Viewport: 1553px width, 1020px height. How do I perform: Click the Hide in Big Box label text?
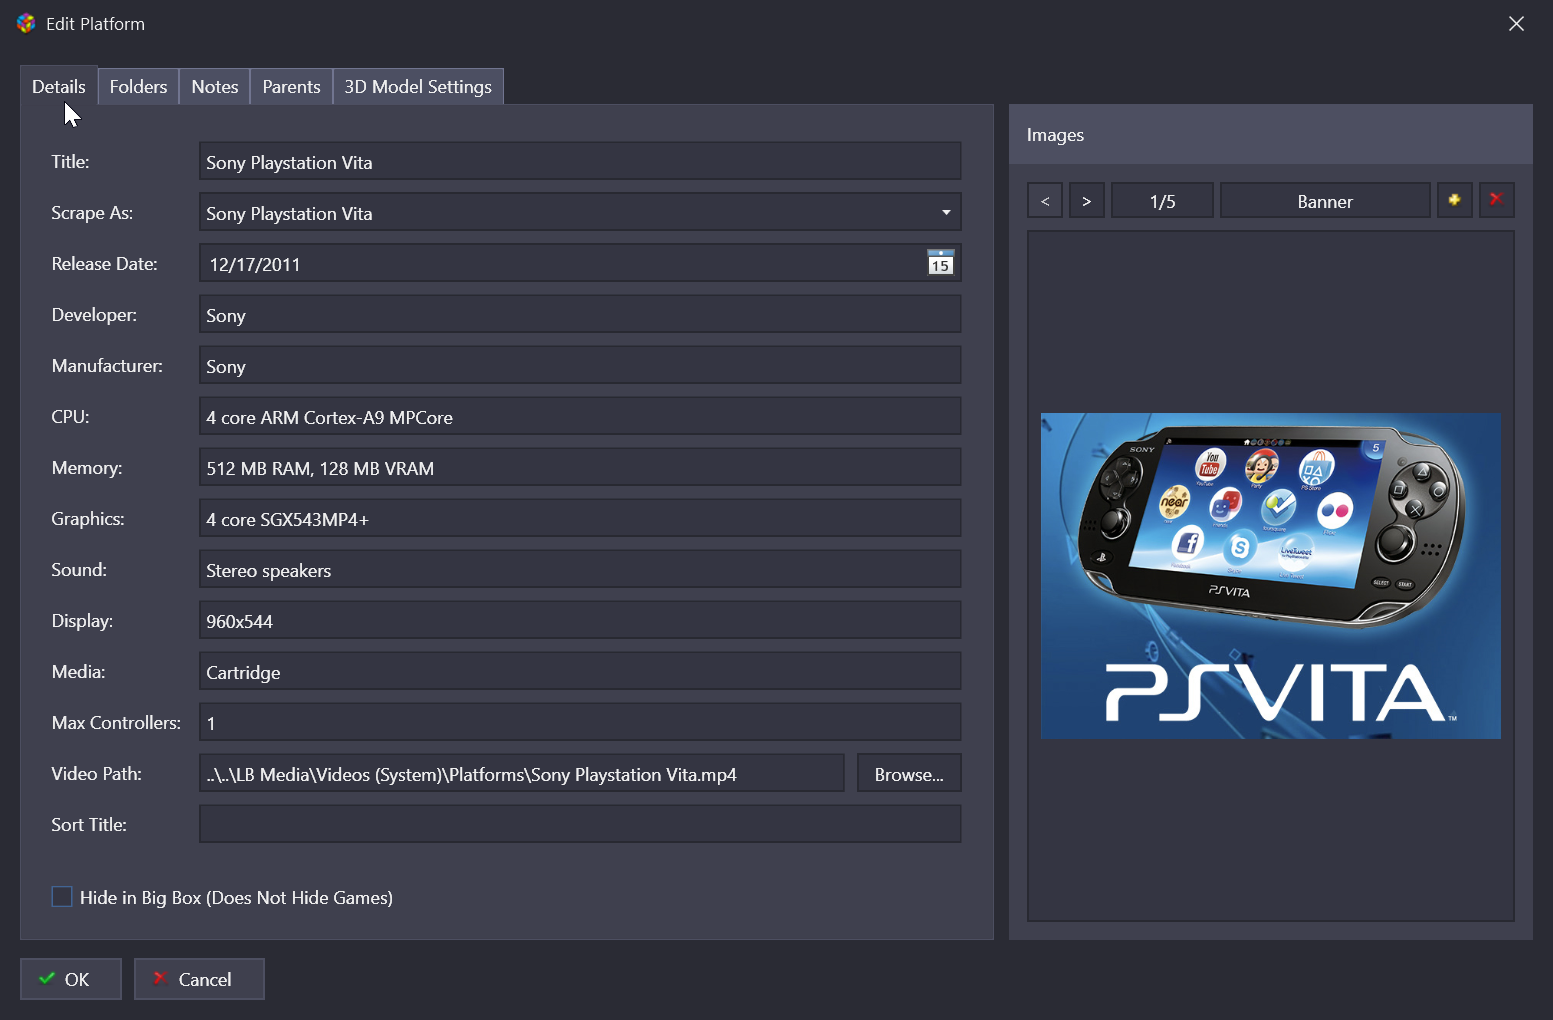236,897
